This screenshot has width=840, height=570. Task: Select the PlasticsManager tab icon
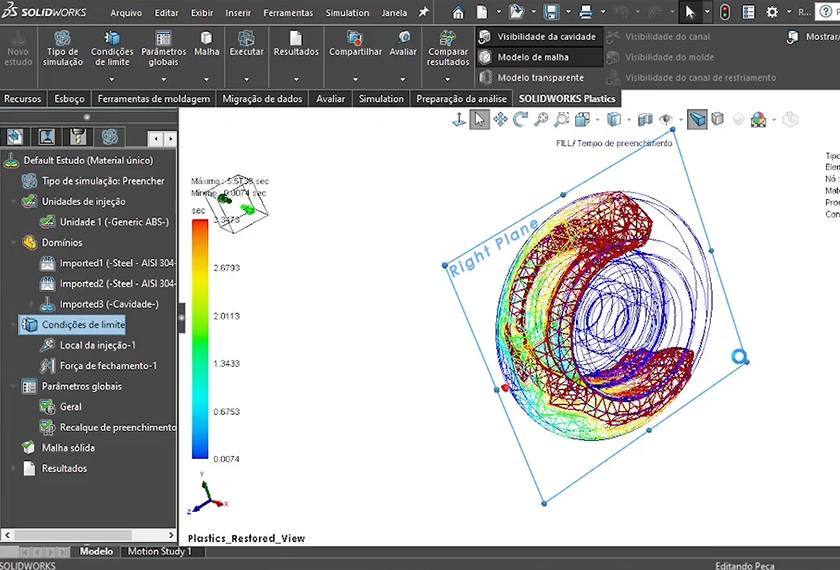click(x=109, y=137)
